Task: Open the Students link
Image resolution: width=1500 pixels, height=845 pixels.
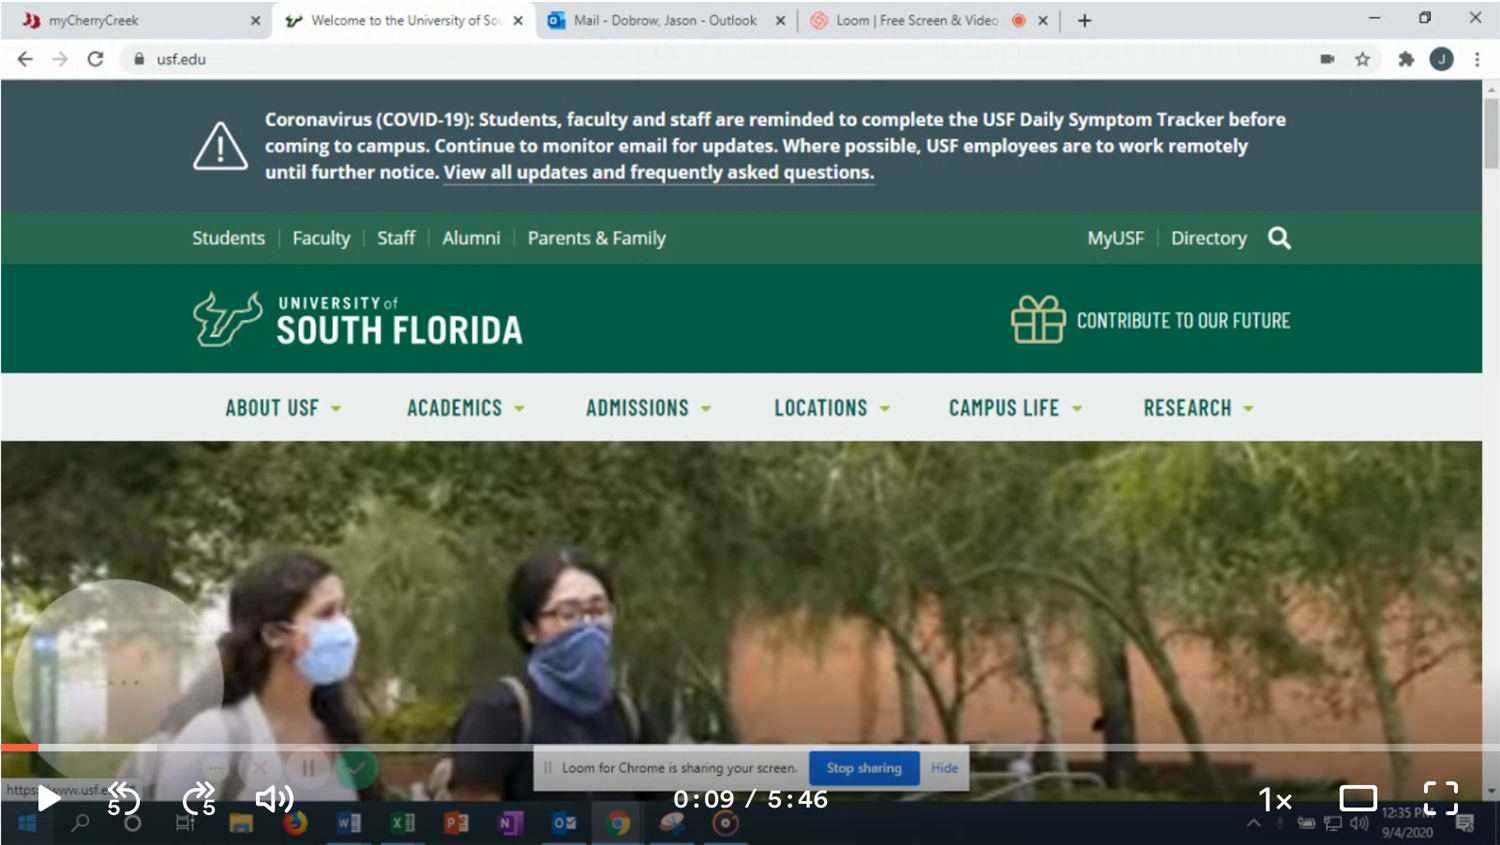Action: [228, 238]
